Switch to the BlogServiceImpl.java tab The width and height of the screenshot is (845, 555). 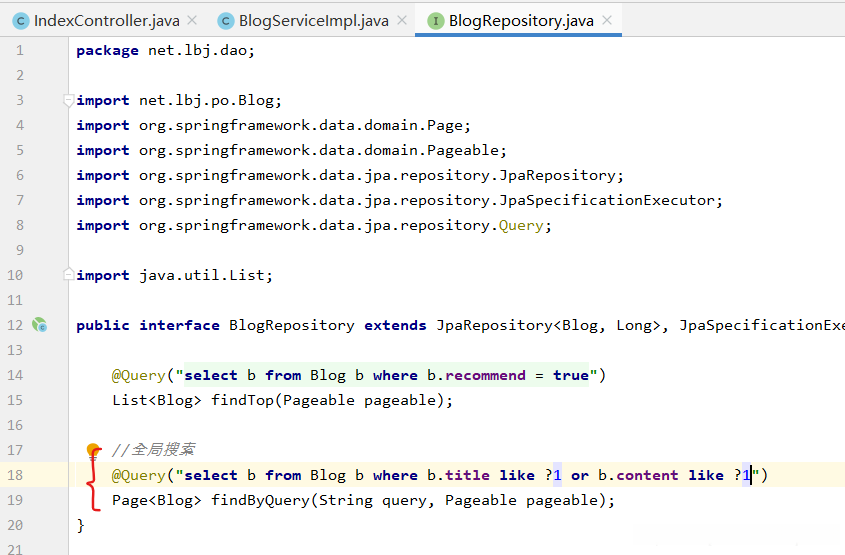click(x=313, y=20)
